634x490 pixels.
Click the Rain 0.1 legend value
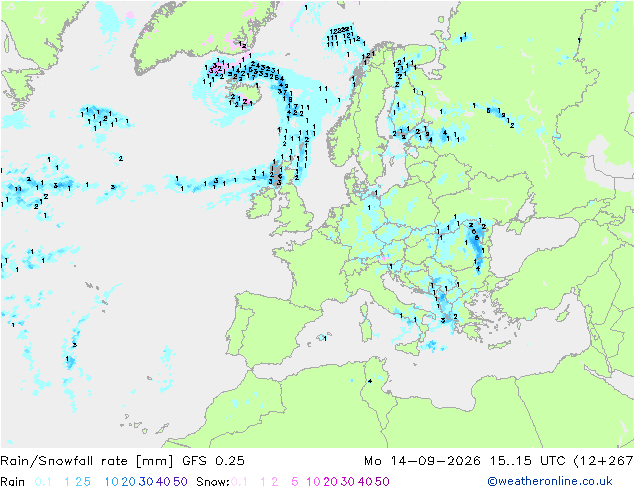(x=43, y=482)
